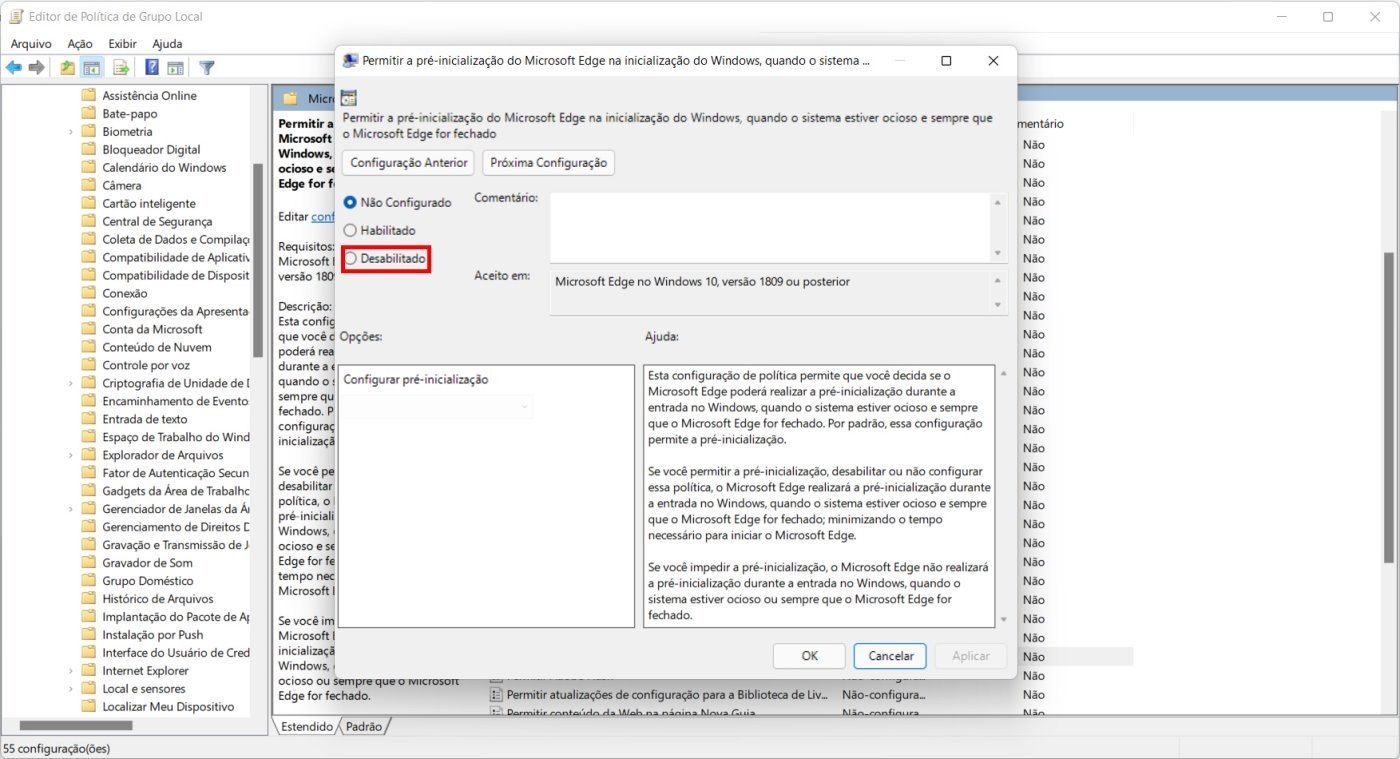Screen dimensions: 1400x759
Task: Open the Exibir menu
Action: coord(122,44)
